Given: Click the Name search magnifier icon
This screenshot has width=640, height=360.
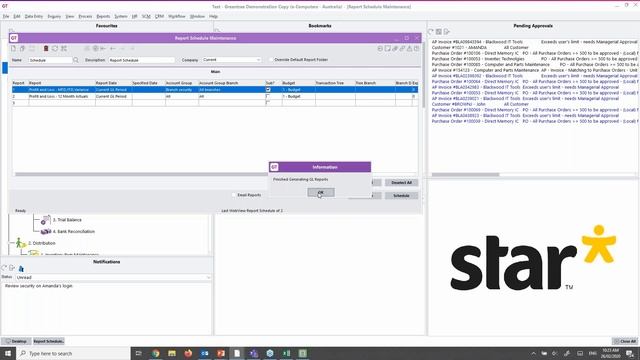Looking at the screenshot, I should click(x=76, y=60).
